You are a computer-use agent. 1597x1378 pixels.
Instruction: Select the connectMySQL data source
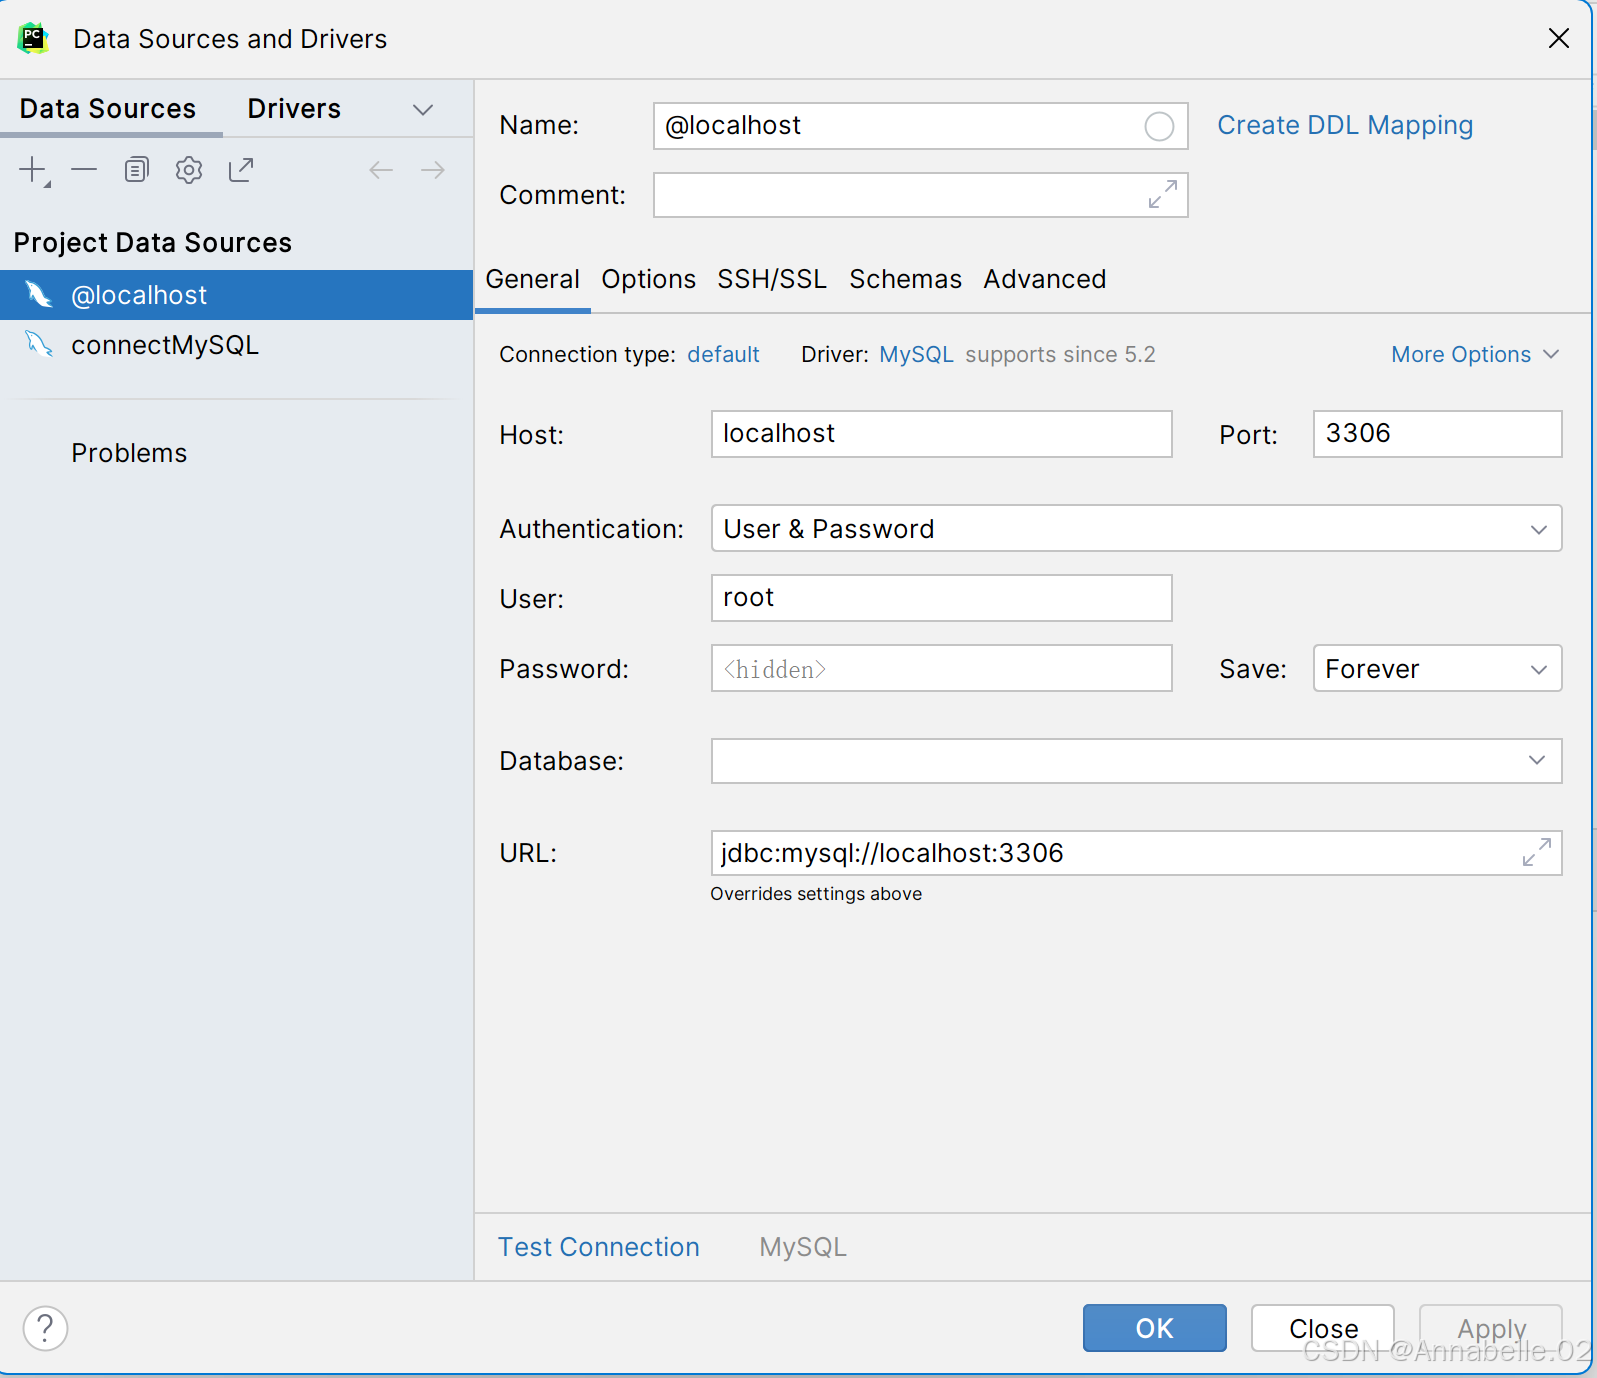point(236,345)
